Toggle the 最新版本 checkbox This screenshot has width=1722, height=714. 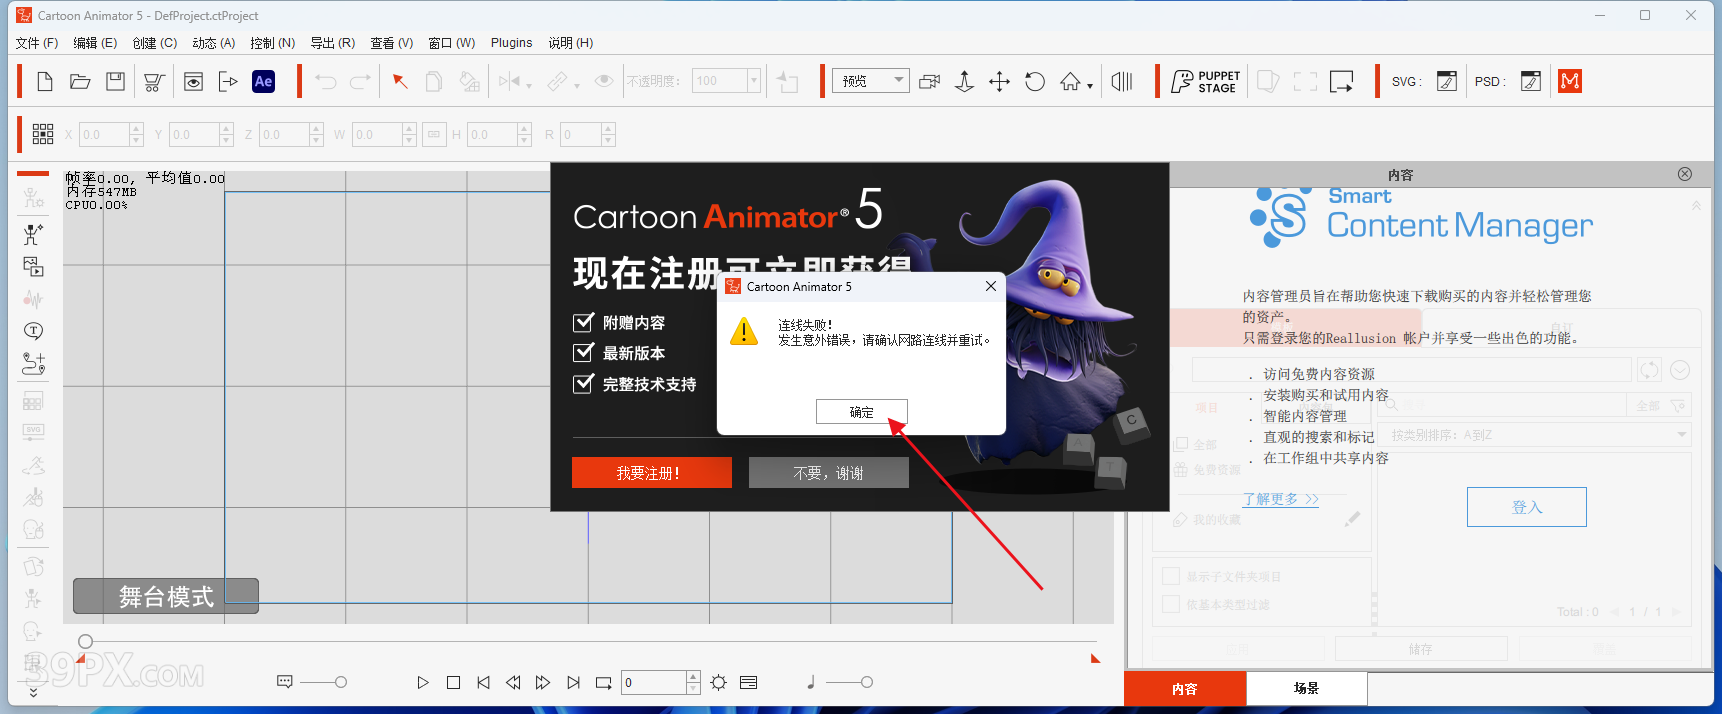(583, 352)
